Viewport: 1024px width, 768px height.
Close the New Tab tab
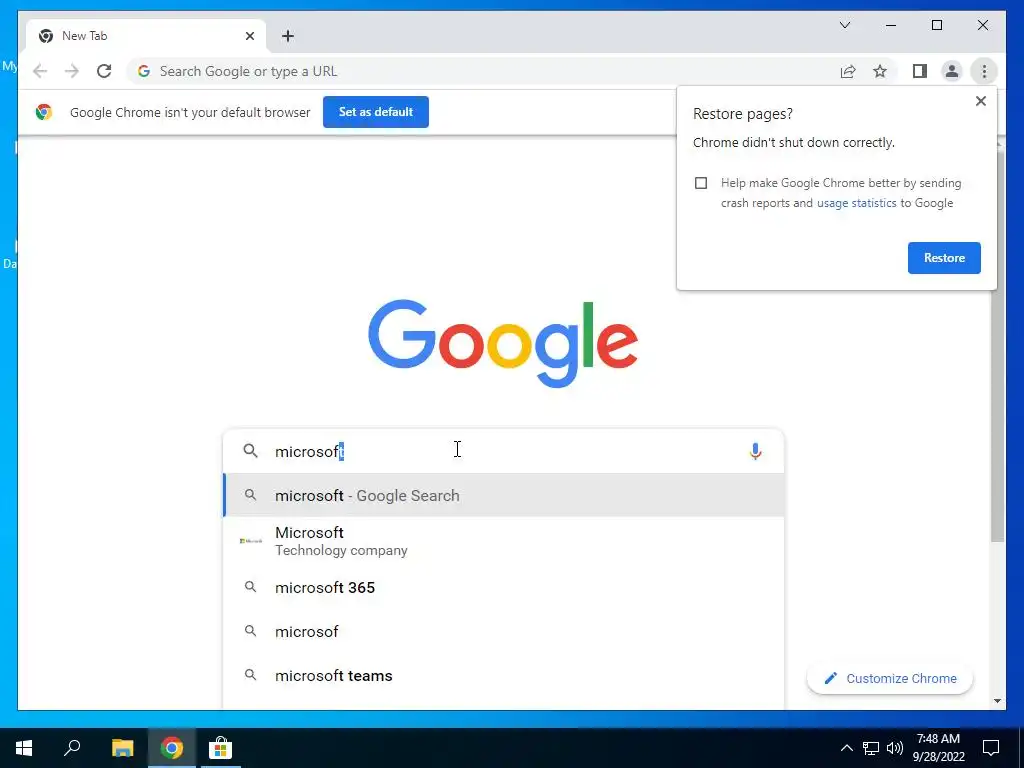coord(249,36)
